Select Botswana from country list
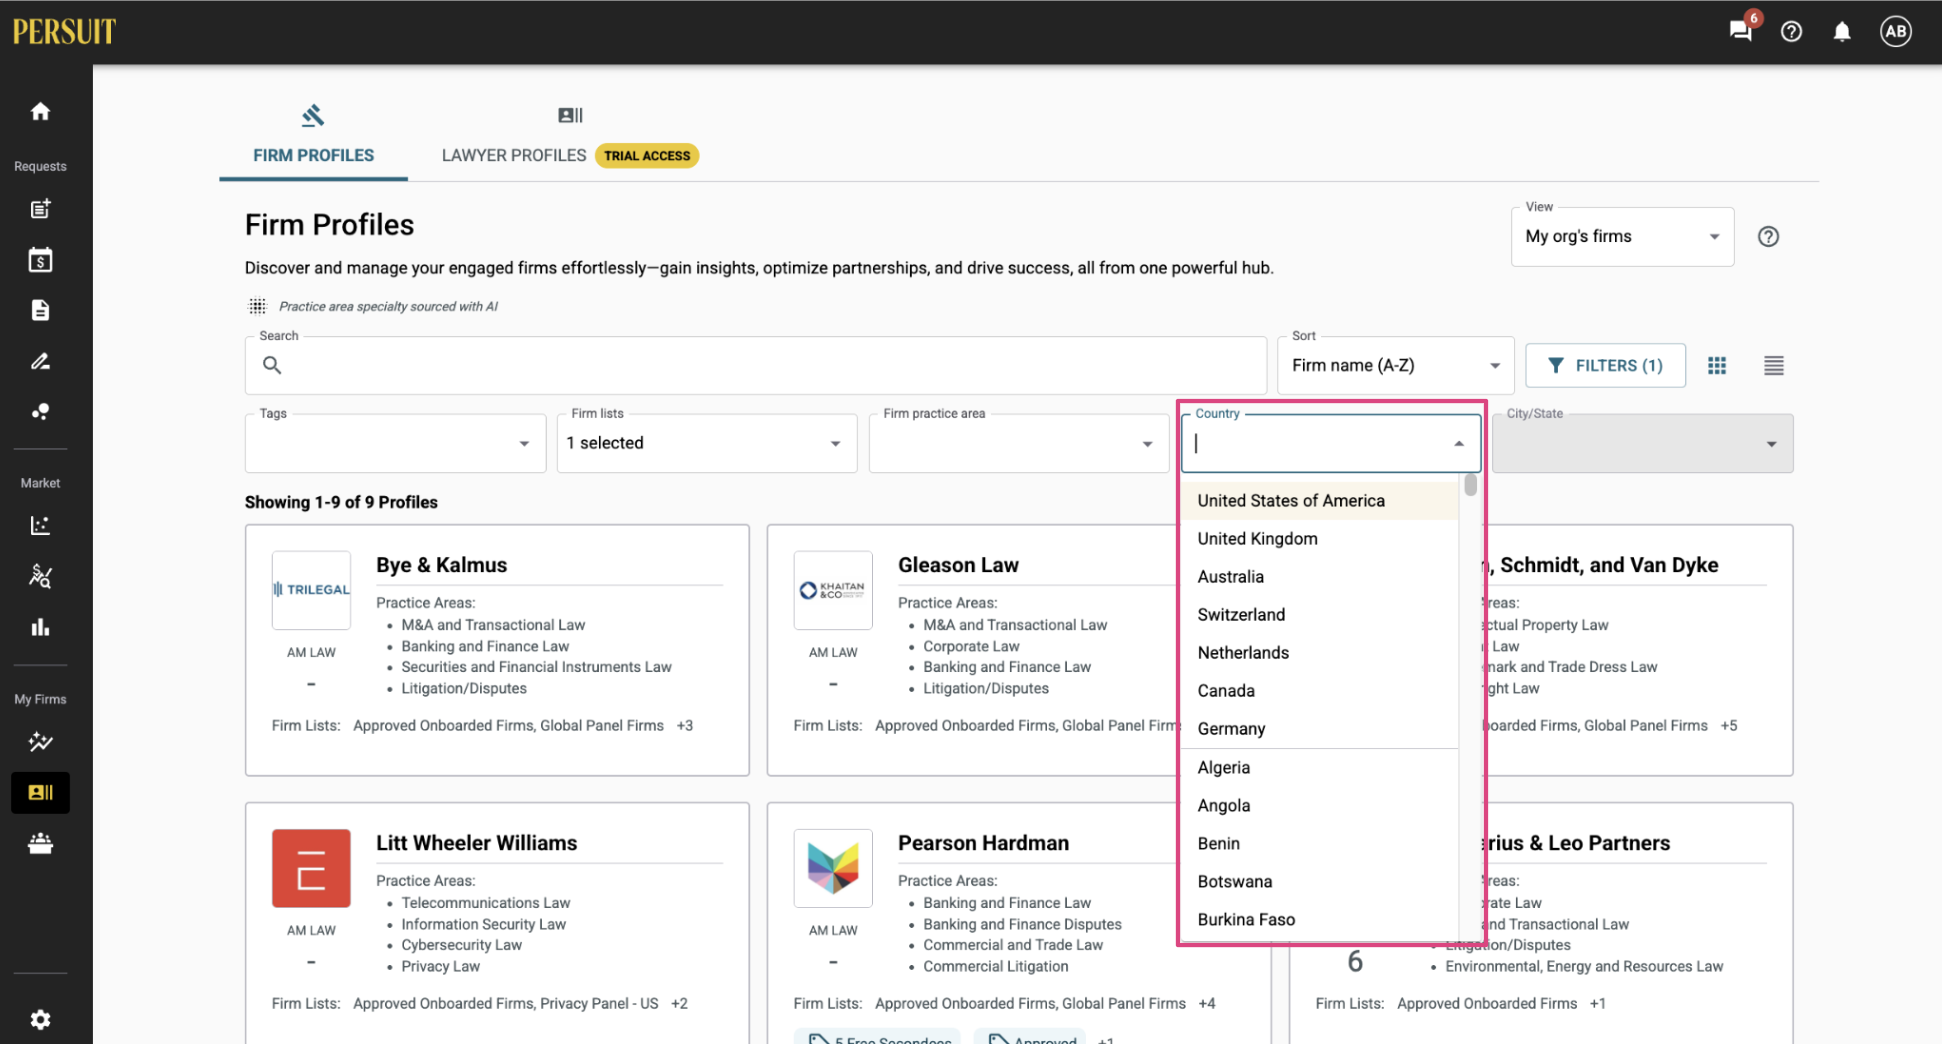 pos(1319,882)
